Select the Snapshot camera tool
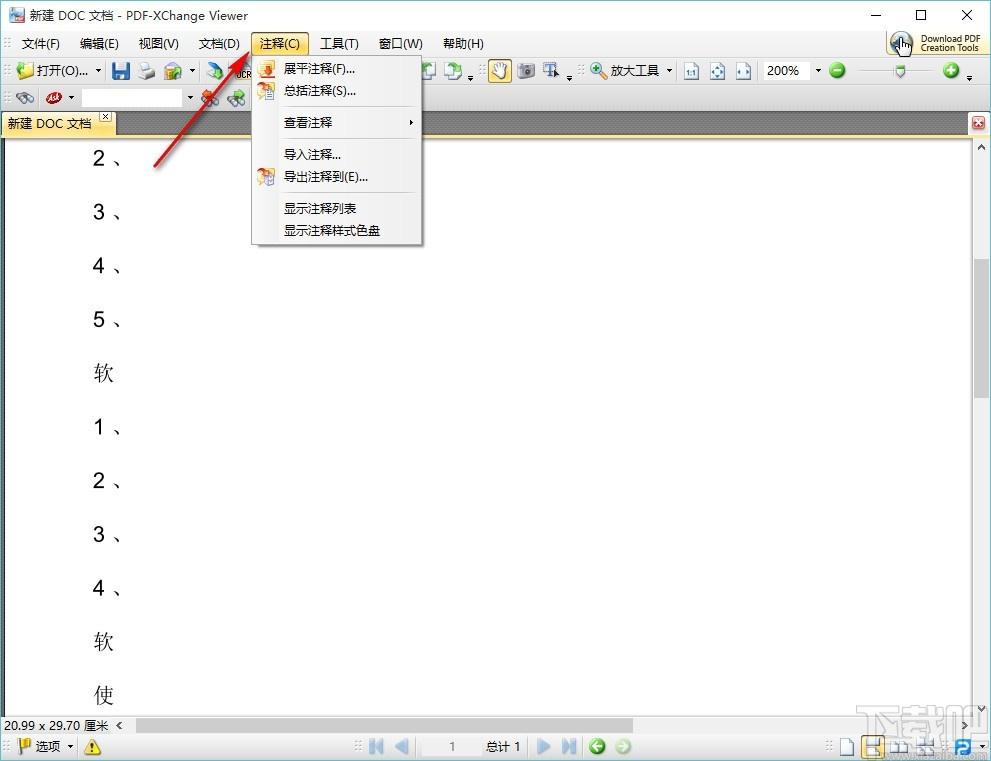This screenshot has width=991, height=761. click(526, 71)
